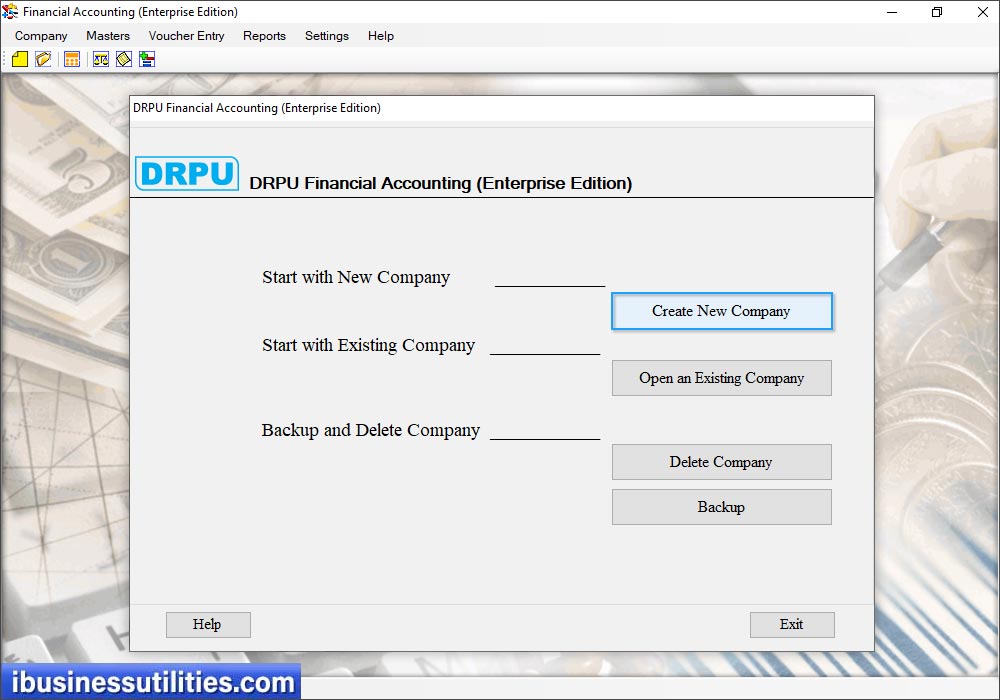The height and width of the screenshot is (700, 1000).
Task: Open the Help menu in menu bar
Action: coord(381,36)
